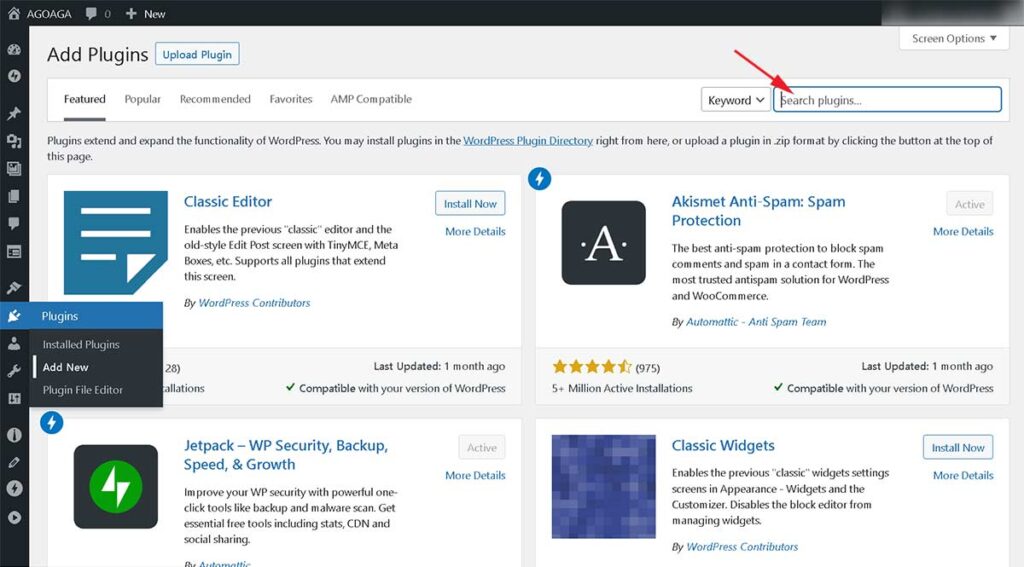Click Akismet's star rating

(592, 366)
